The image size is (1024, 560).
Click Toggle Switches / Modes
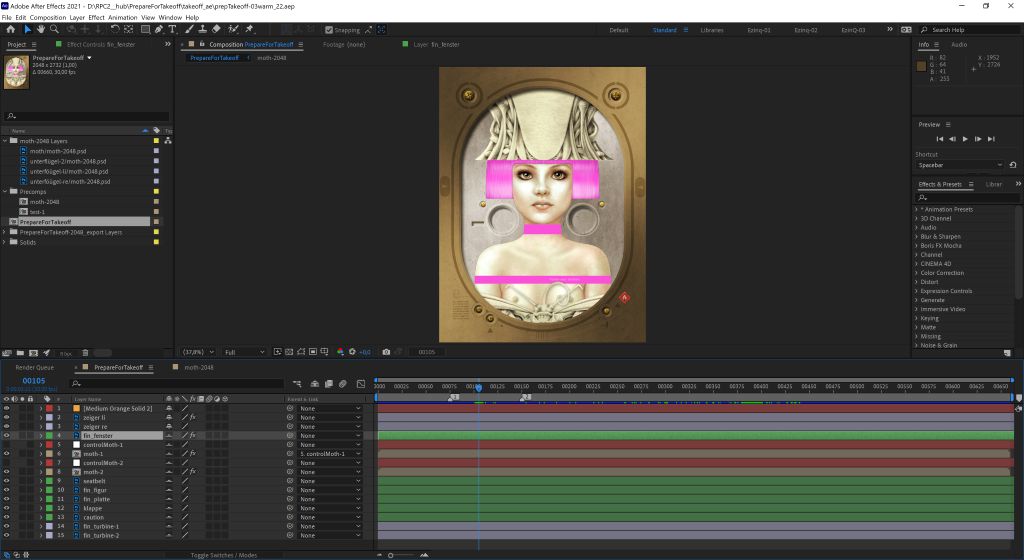coord(223,555)
